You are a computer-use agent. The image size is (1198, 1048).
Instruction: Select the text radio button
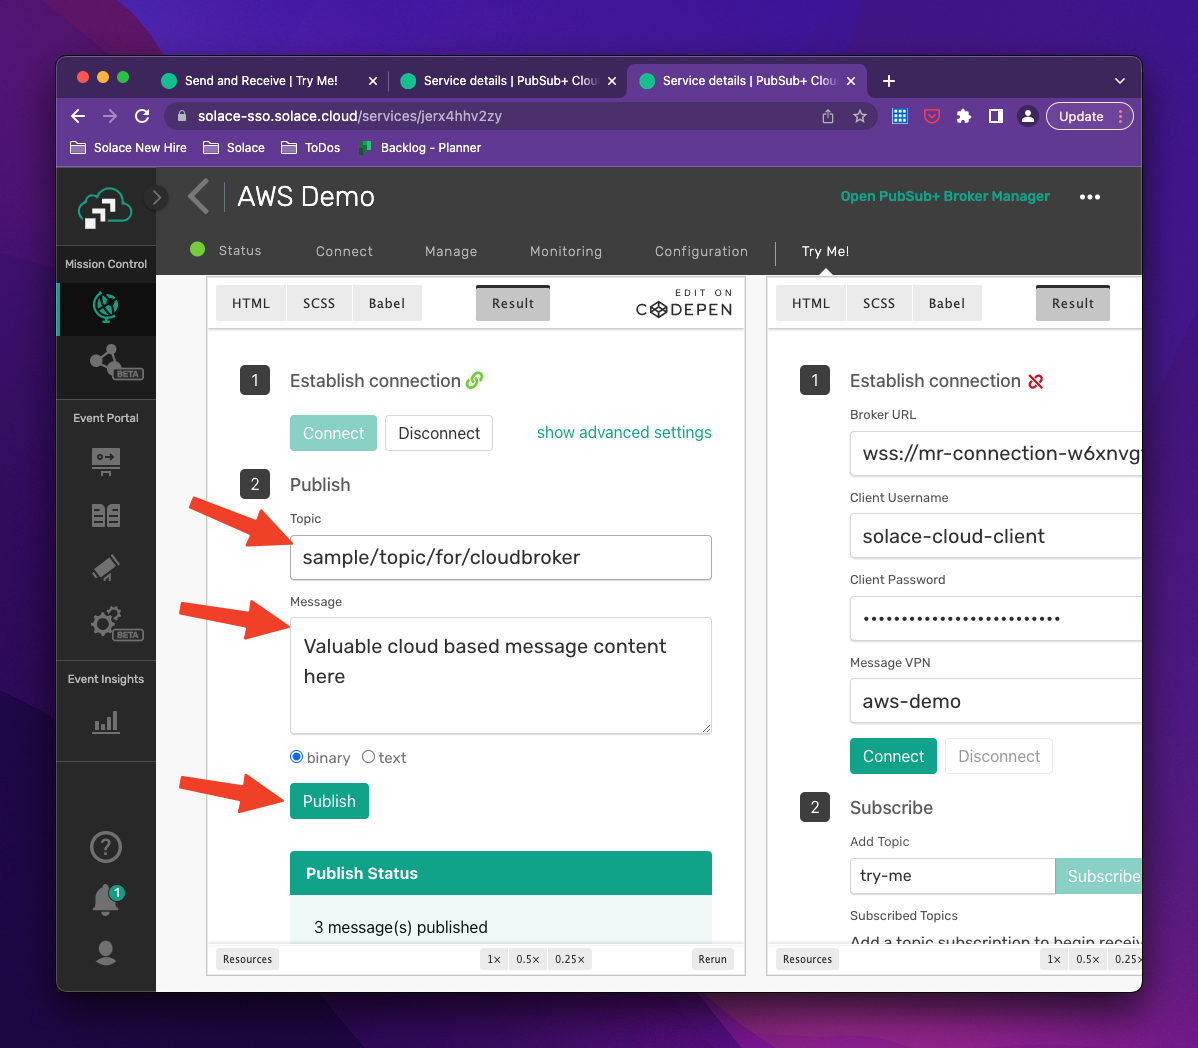pos(369,757)
